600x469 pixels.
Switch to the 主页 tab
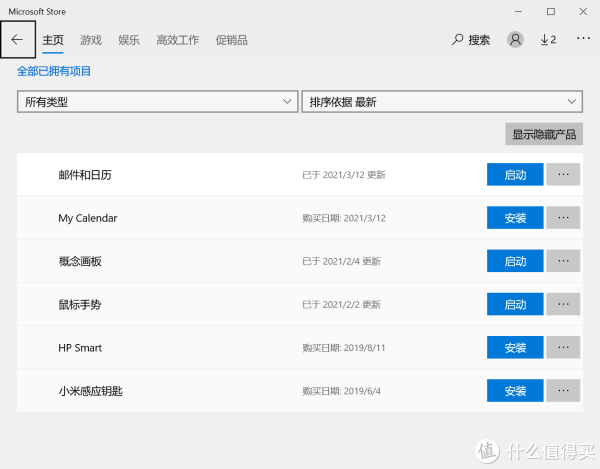click(x=53, y=40)
